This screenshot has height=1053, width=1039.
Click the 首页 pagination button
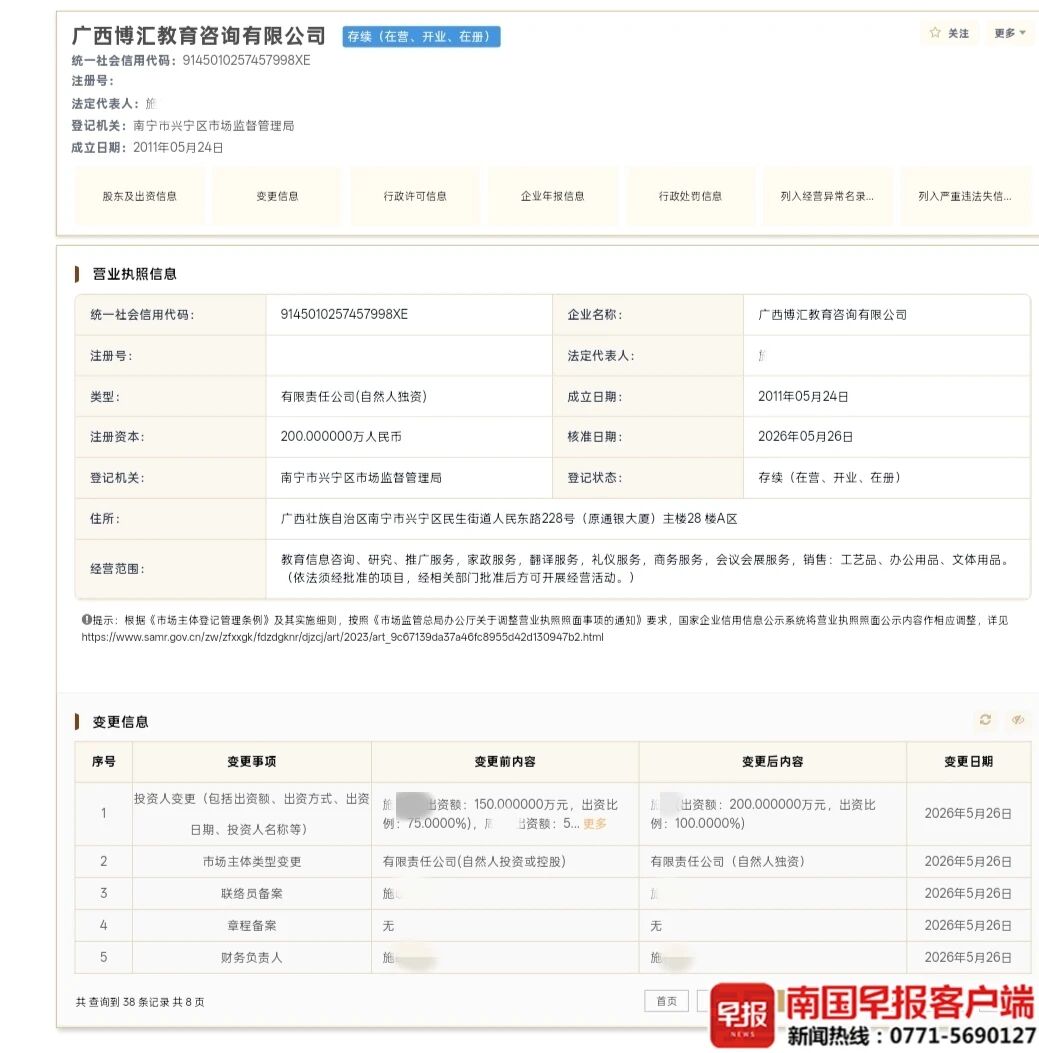[666, 1001]
